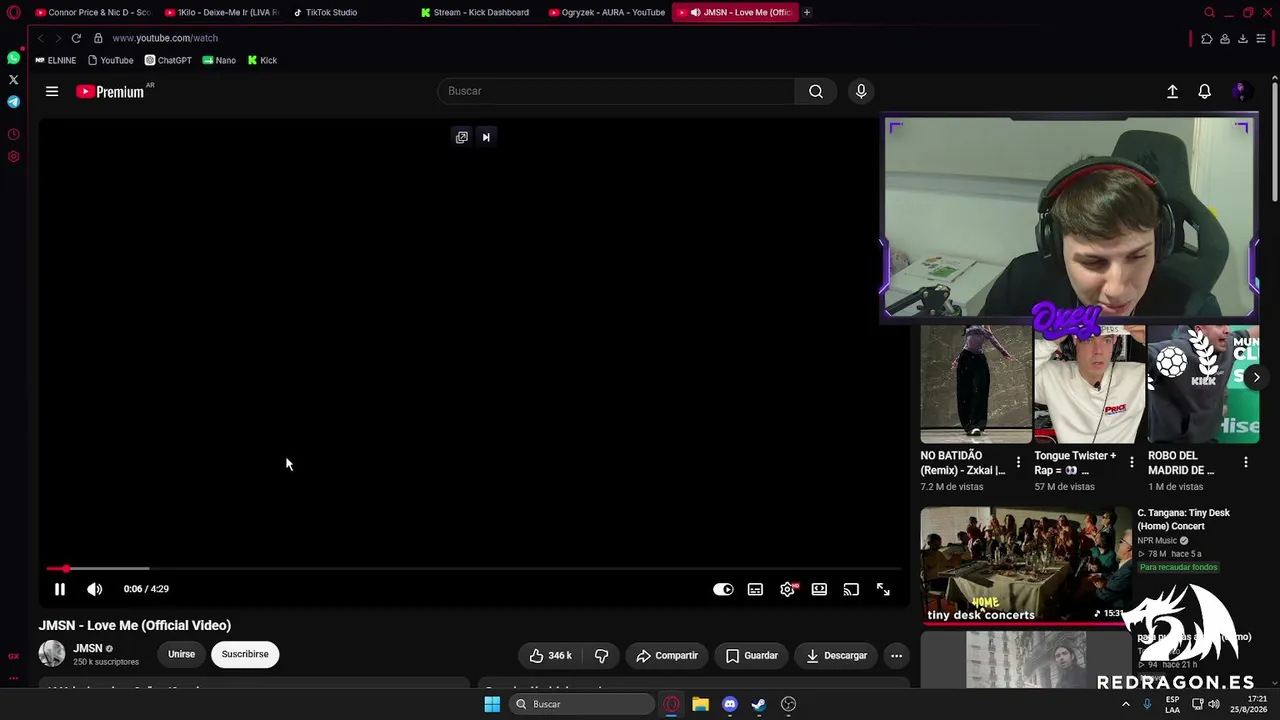The height and width of the screenshot is (720, 1280).
Task: Start voice search with the microphone
Action: click(861, 91)
